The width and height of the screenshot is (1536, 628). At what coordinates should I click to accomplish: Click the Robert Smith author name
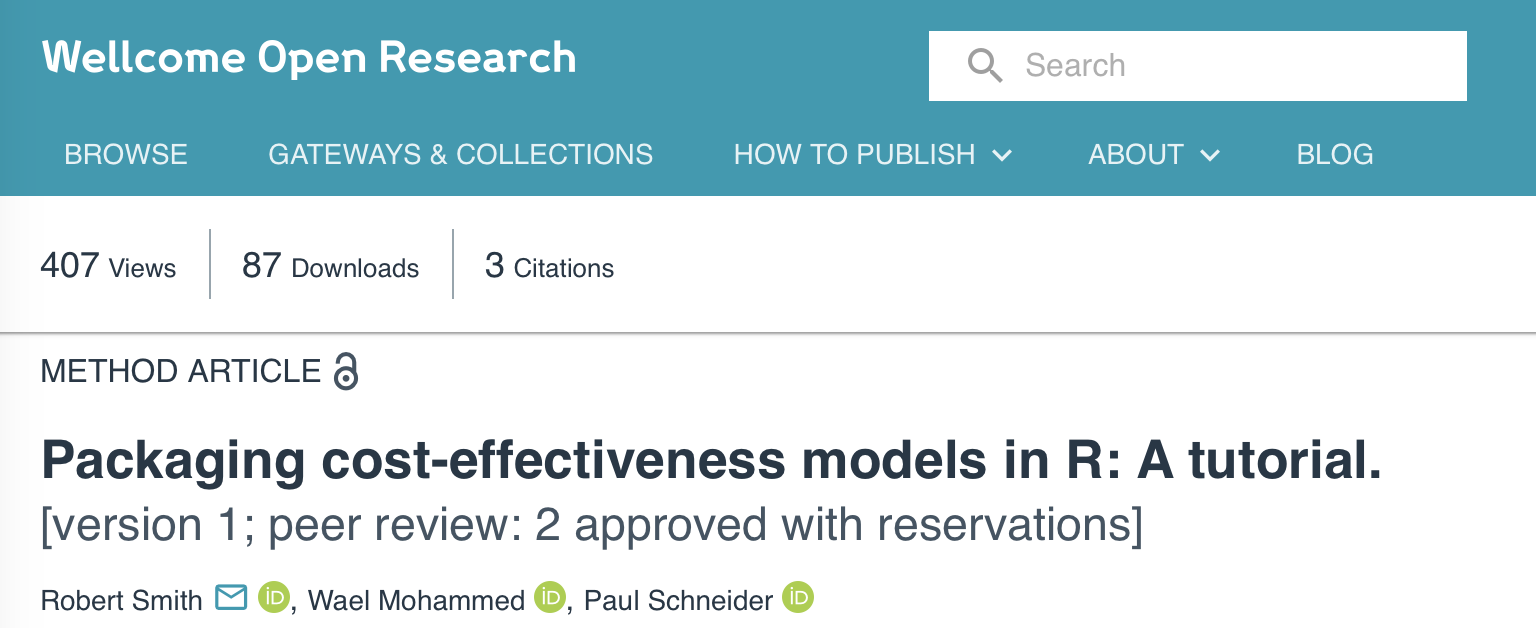click(x=121, y=600)
